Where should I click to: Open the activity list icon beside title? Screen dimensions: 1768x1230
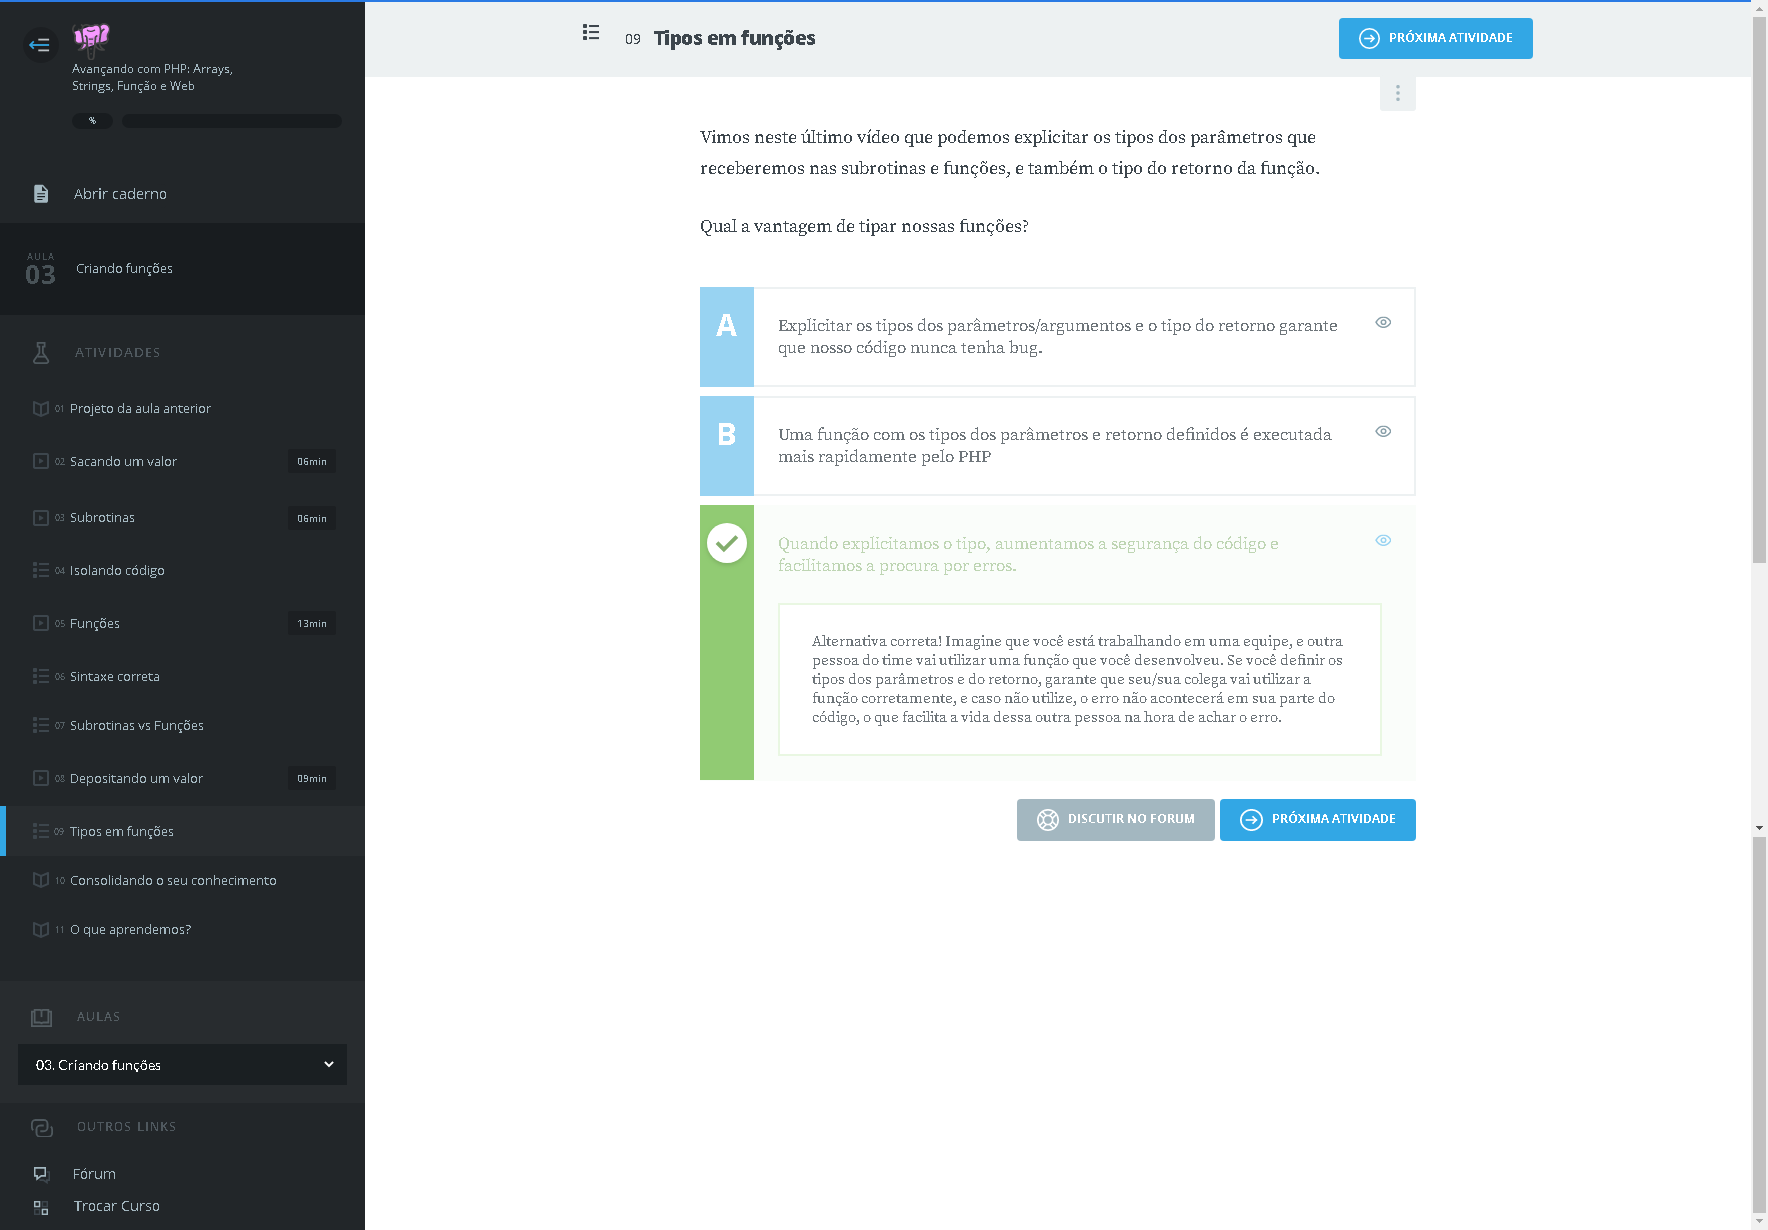coord(591,33)
